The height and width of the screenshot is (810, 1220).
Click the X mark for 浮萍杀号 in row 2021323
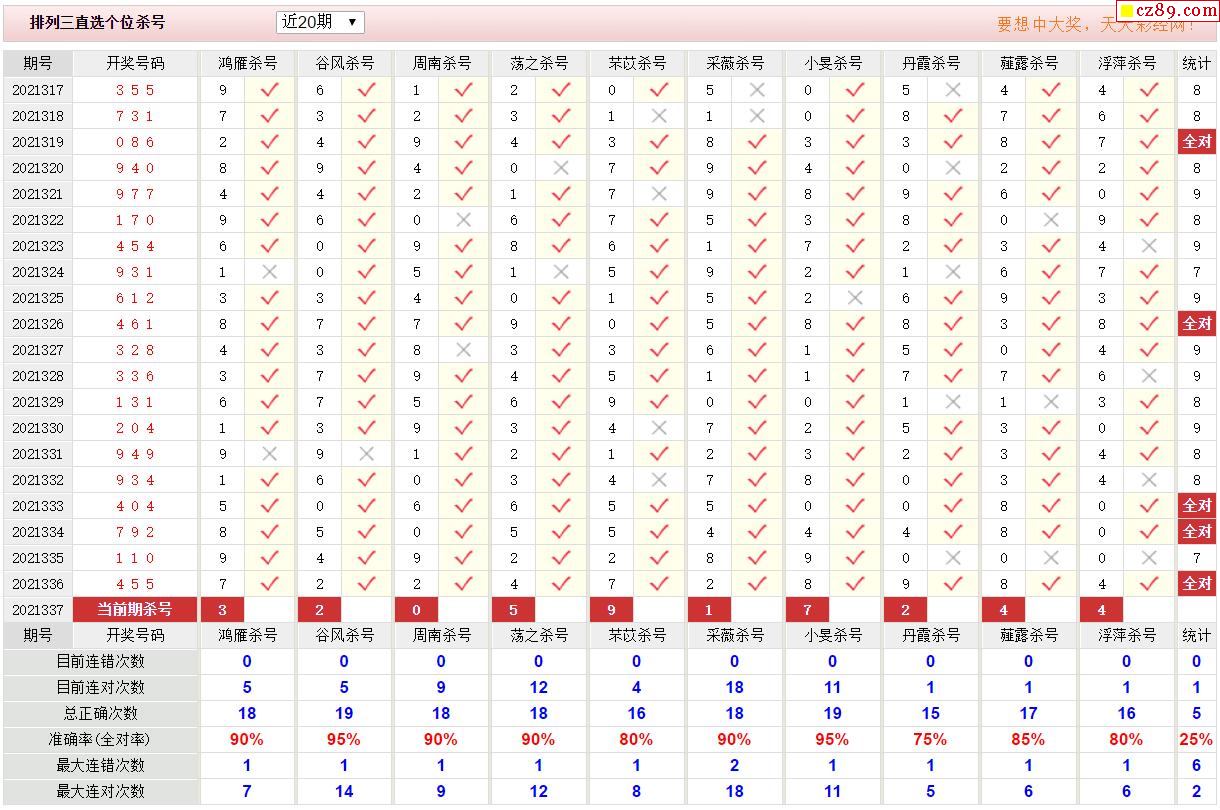pyautogui.click(x=1149, y=246)
